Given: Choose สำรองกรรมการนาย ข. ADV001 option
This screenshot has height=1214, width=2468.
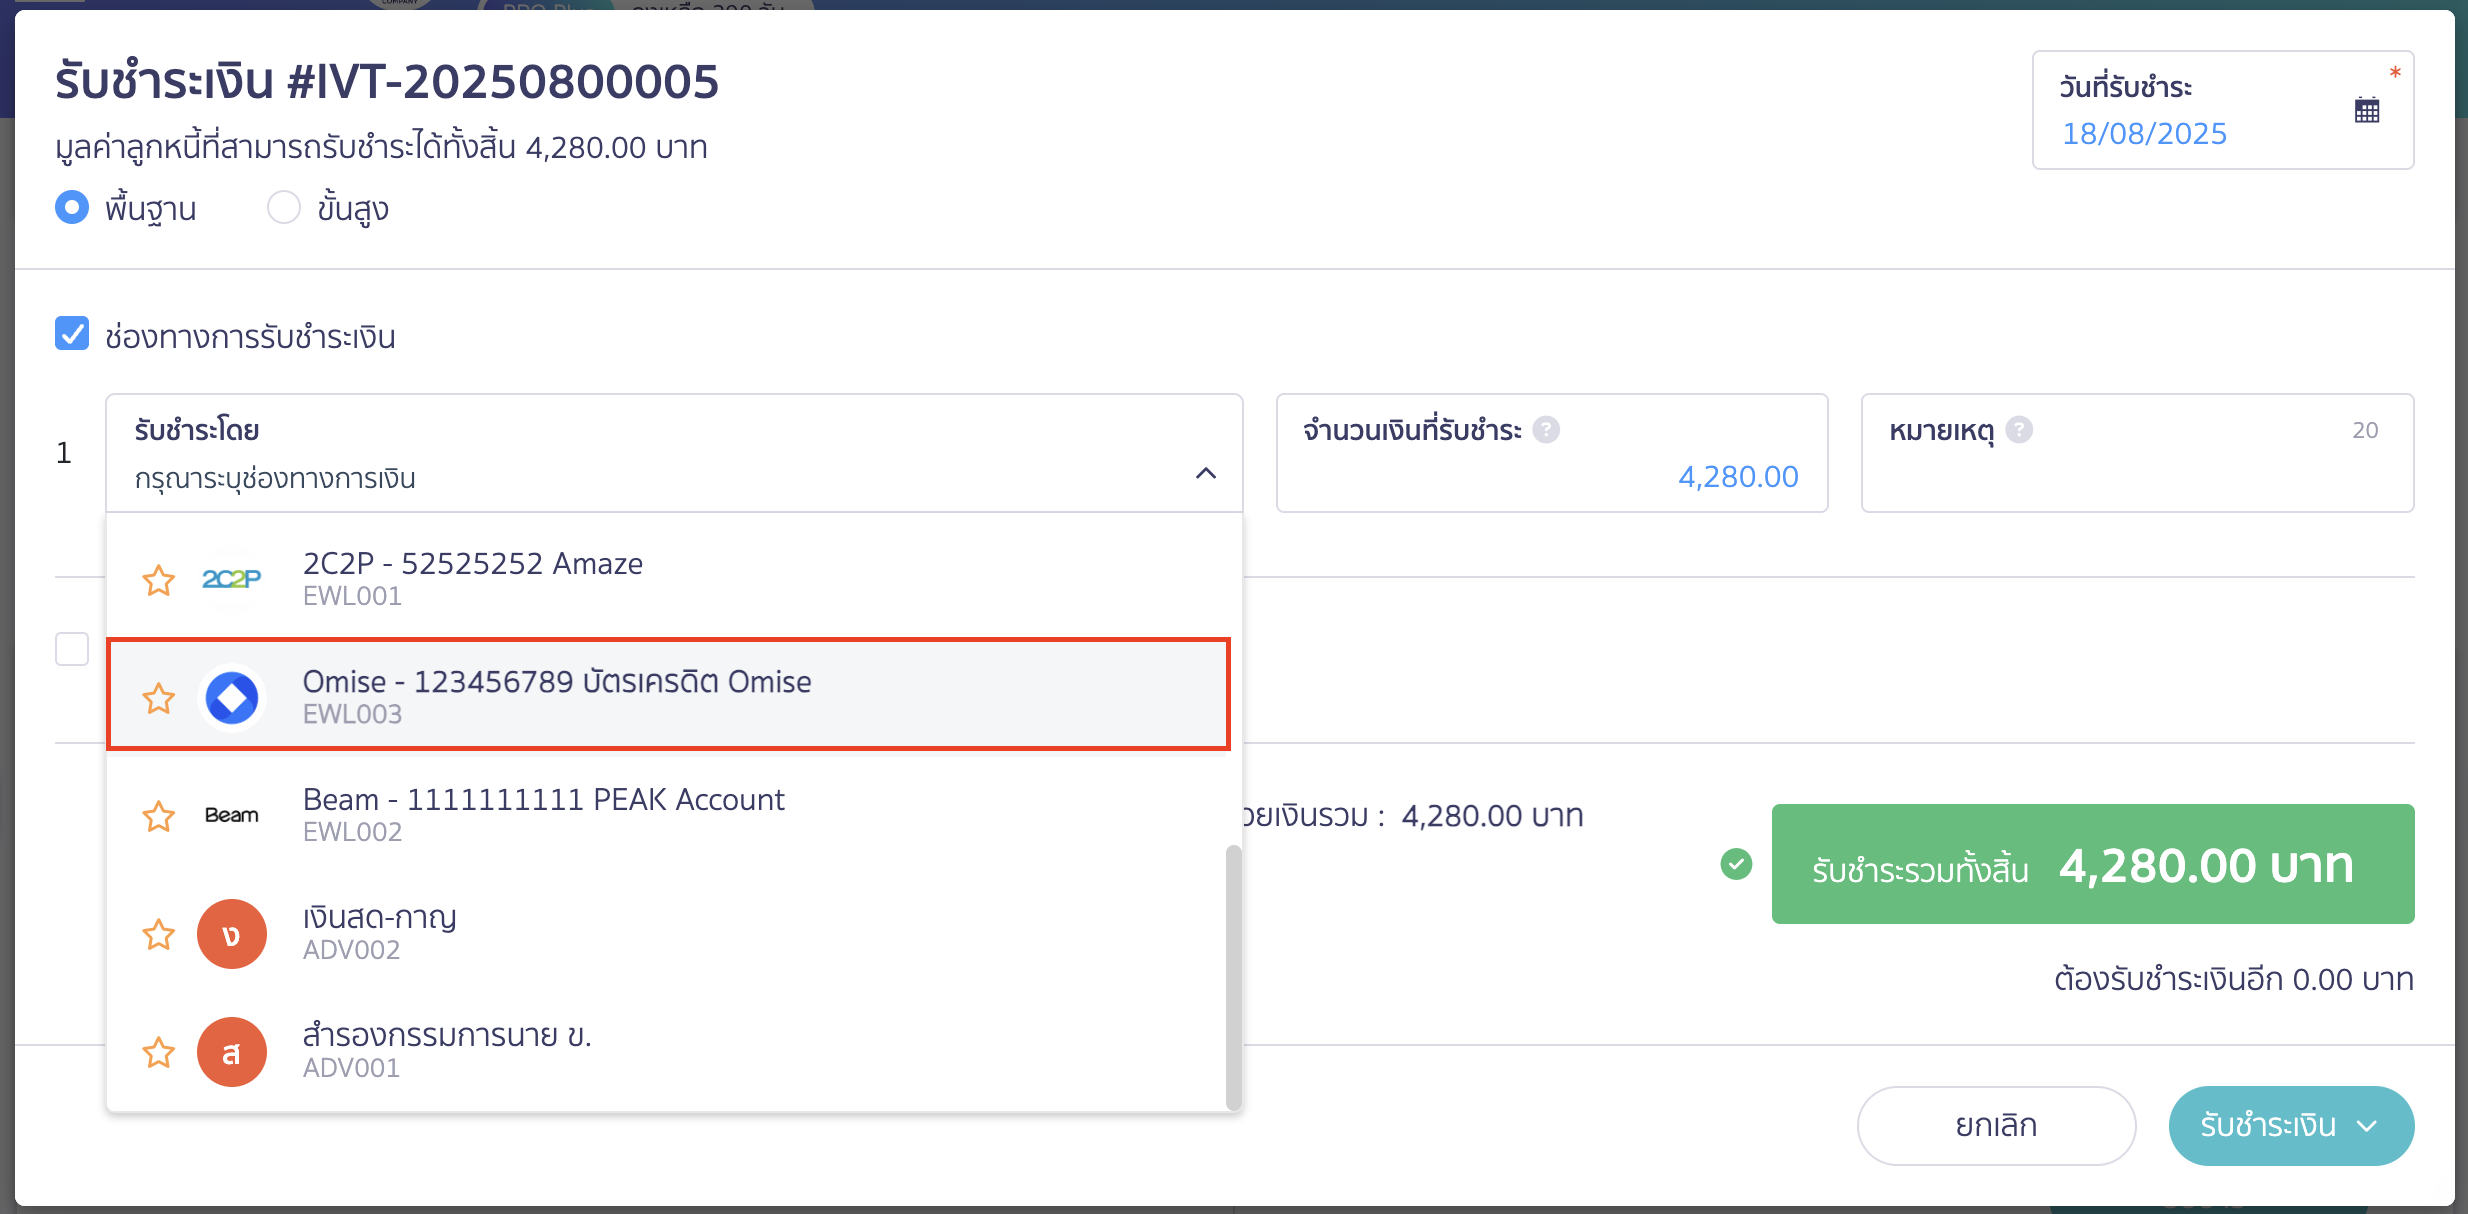Looking at the screenshot, I should tap(668, 1051).
